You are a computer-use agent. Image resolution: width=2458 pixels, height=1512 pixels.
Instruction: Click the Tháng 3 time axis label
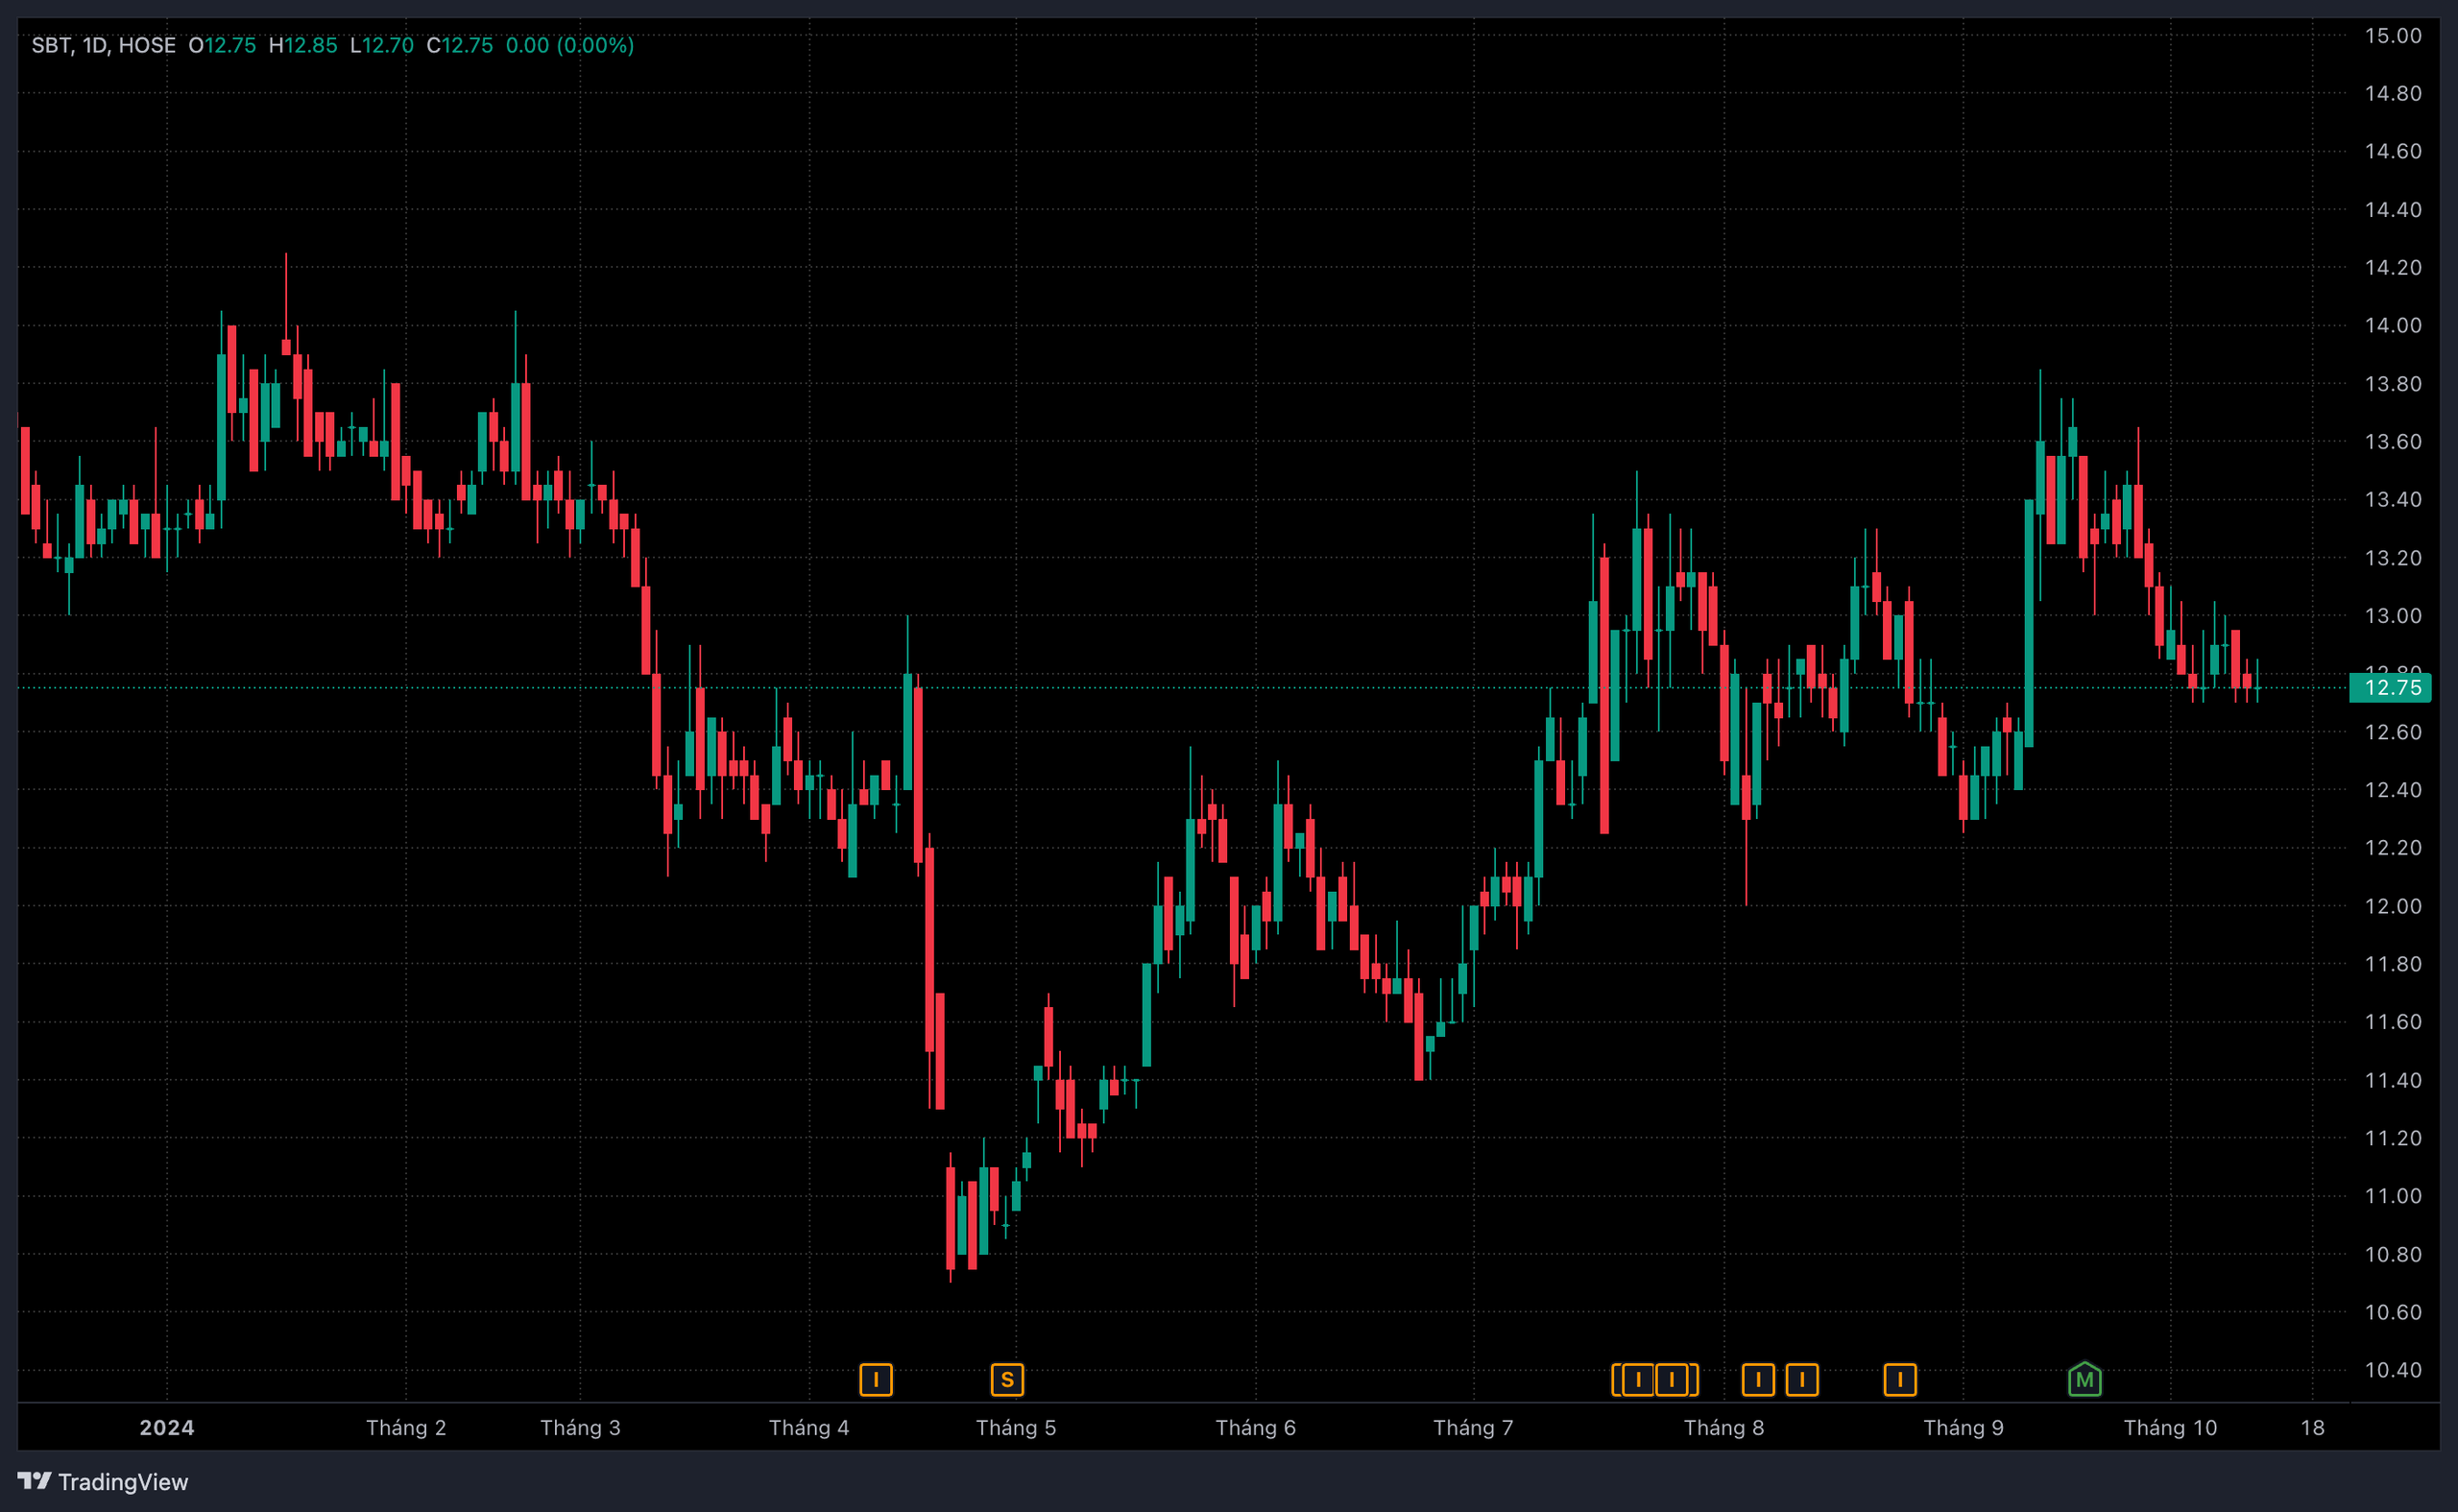click(x=580, y=1427)
